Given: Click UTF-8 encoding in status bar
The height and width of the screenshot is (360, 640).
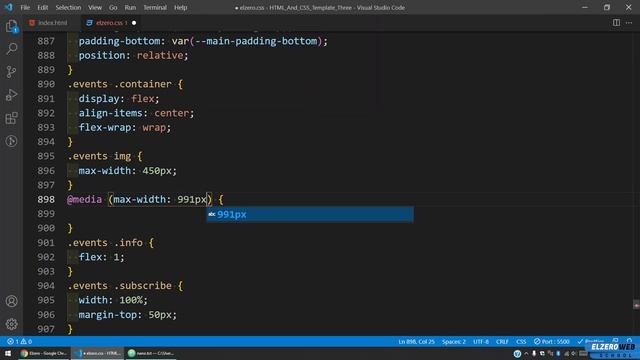Looking at the screenshot, I should pyautogui.click(x=481, y=341).
